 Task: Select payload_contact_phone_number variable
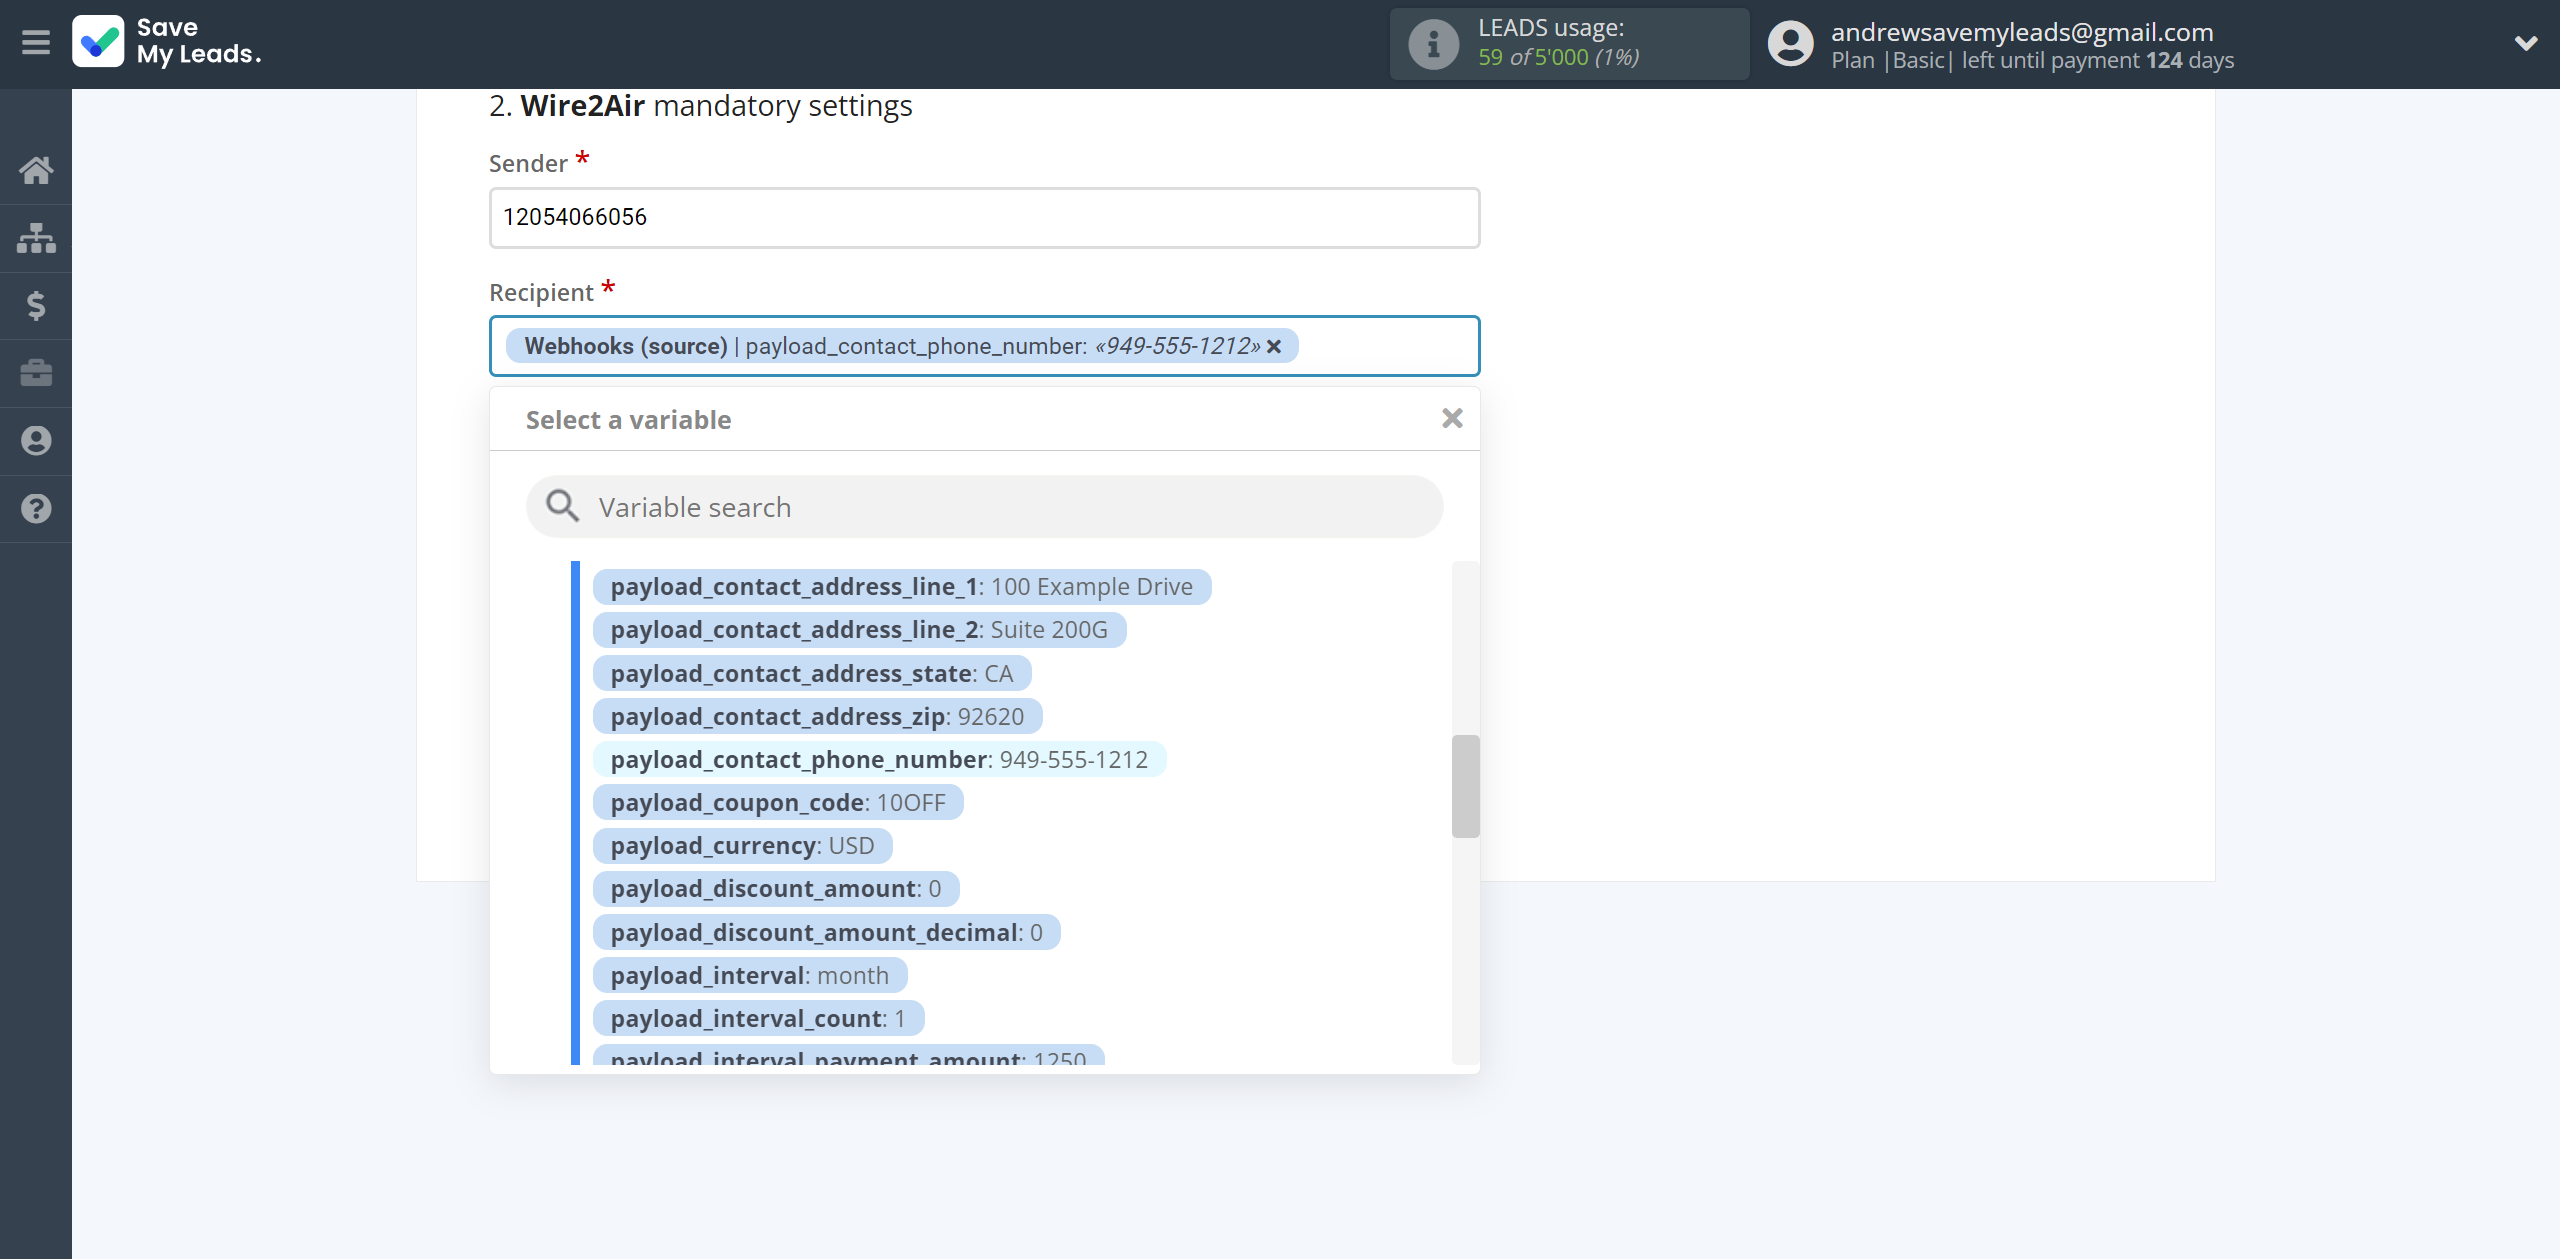[879, 759]
